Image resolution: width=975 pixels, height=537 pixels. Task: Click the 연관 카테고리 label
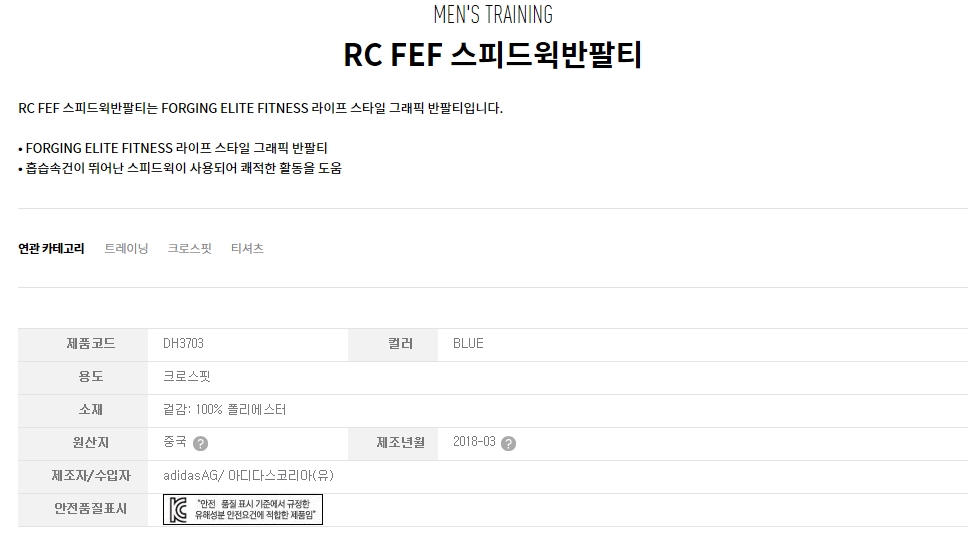coord(51,249)
